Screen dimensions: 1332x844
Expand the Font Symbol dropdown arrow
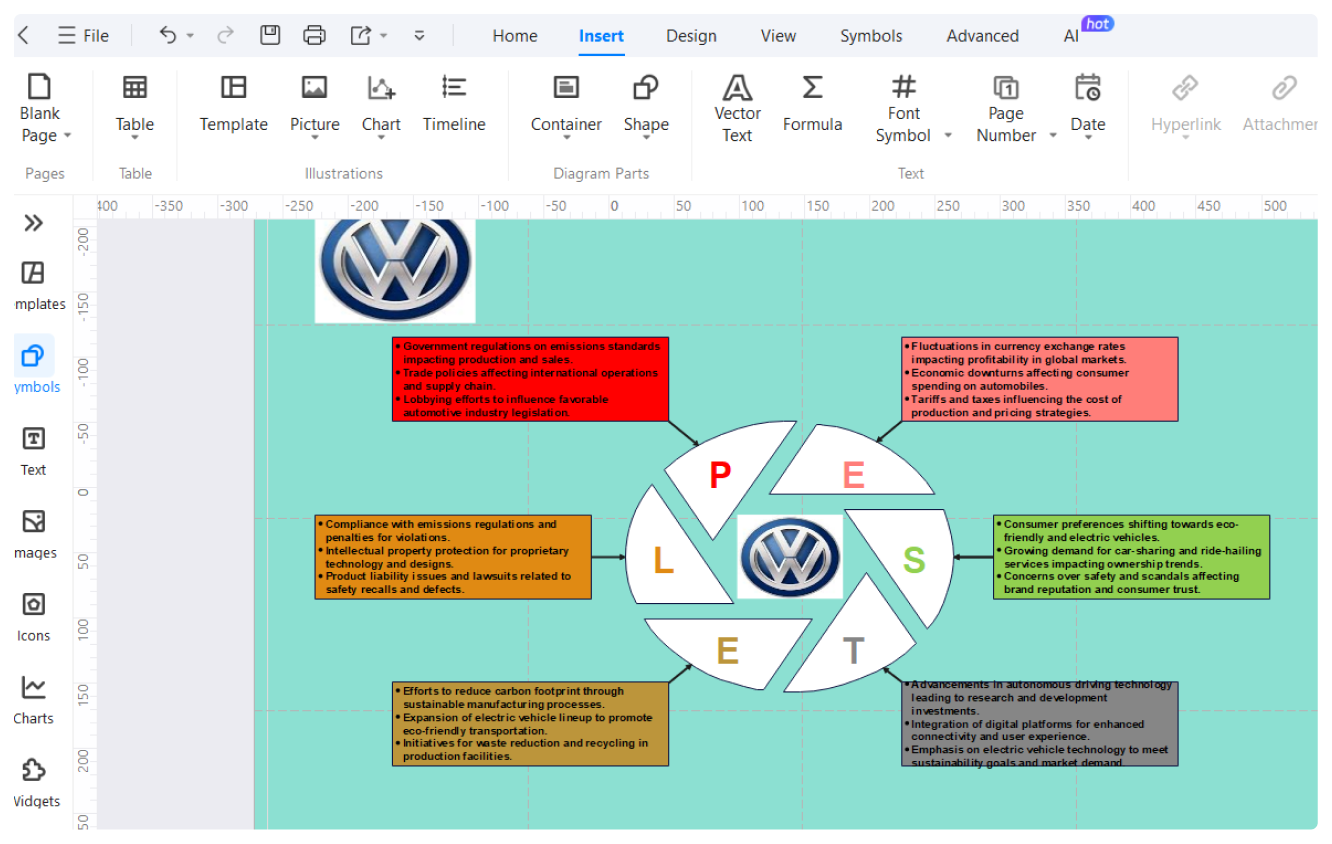948,136
